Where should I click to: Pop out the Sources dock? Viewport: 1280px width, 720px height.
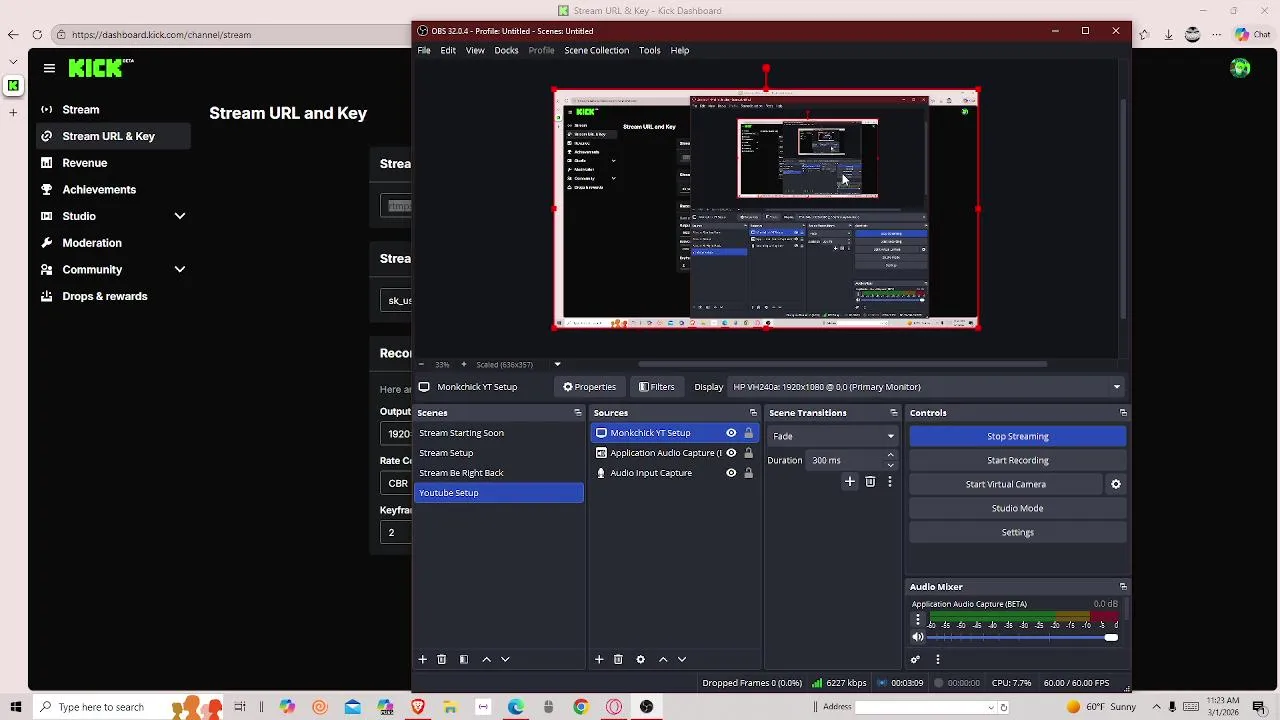(753, 413)
